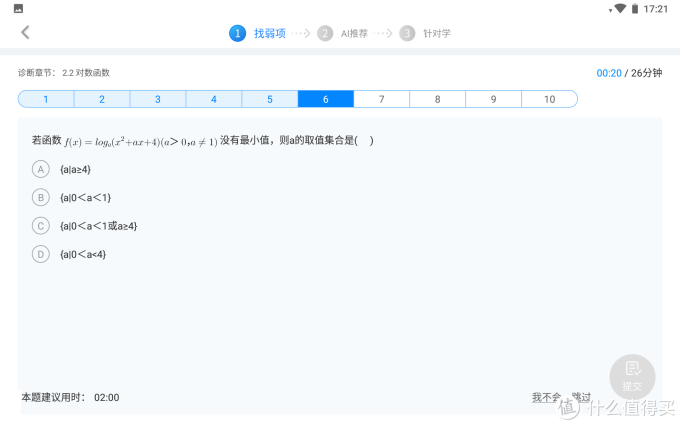
Task: Jump to question 2
Action: click(x=102, y=99)
